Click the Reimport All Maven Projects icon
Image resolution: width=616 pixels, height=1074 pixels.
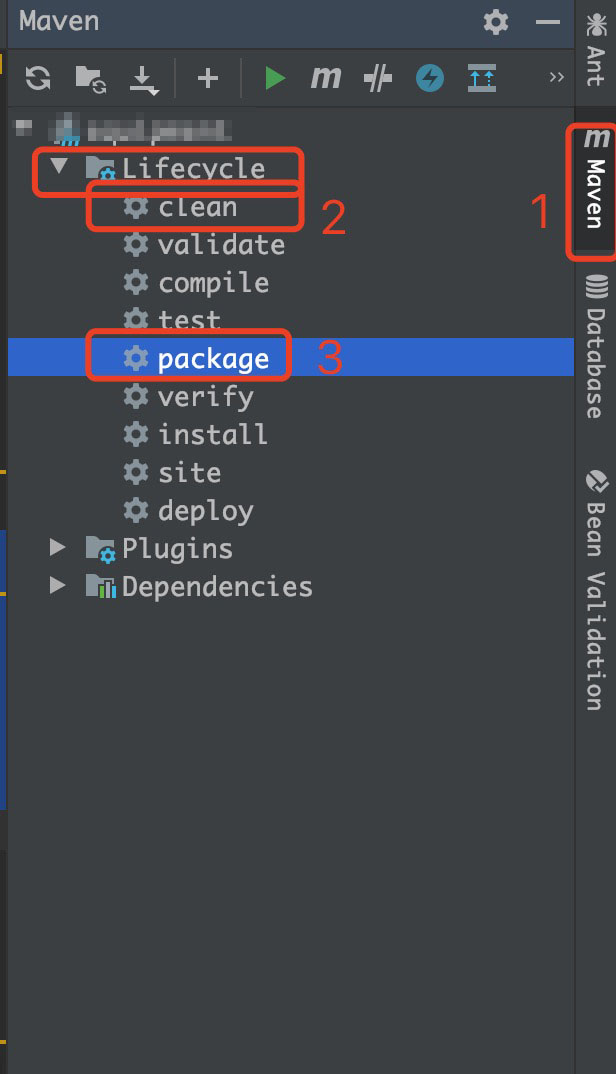[x=38, y=78]
